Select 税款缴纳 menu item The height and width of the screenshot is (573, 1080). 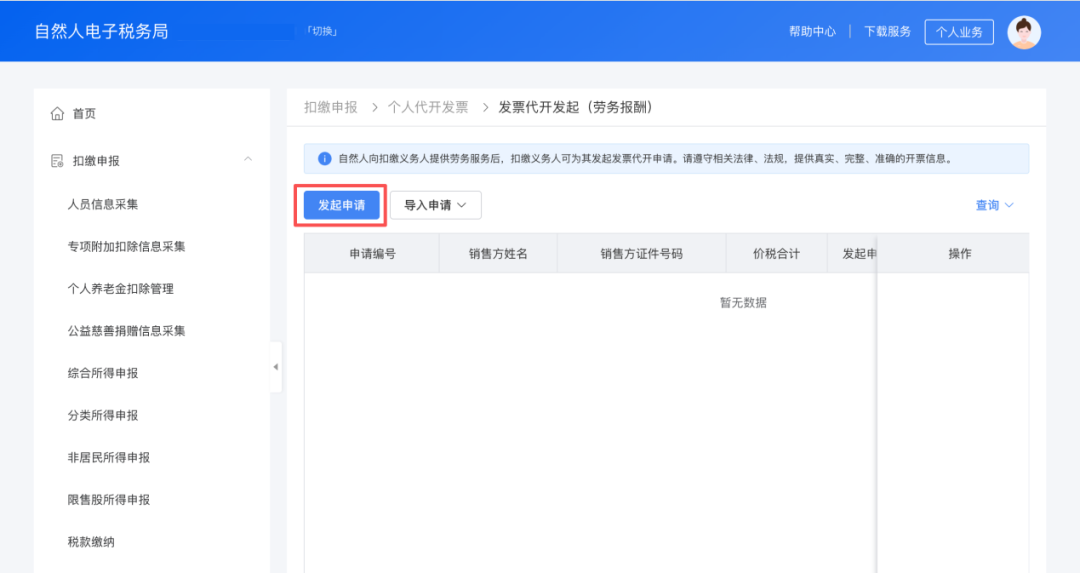tap(91, 542)
